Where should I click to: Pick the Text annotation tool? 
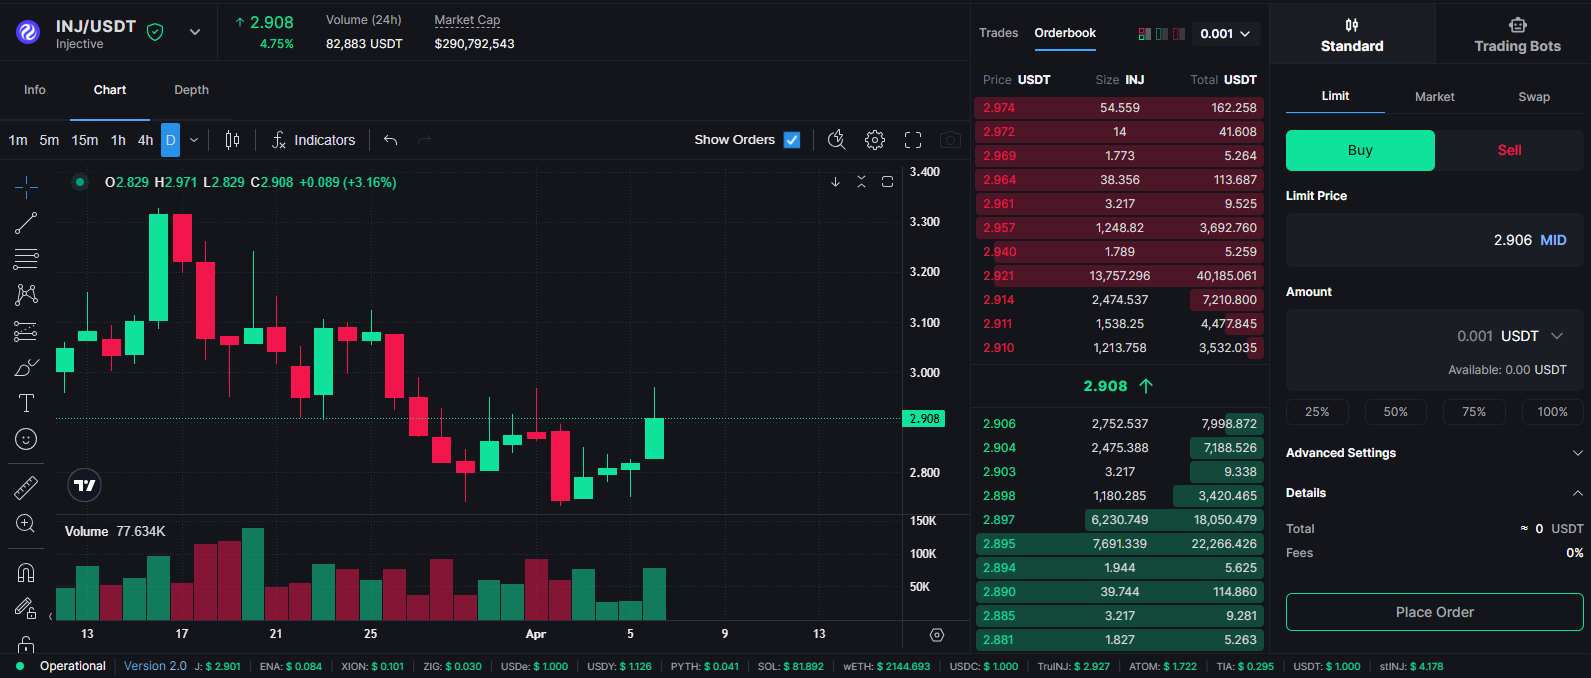tap(26, 403)
